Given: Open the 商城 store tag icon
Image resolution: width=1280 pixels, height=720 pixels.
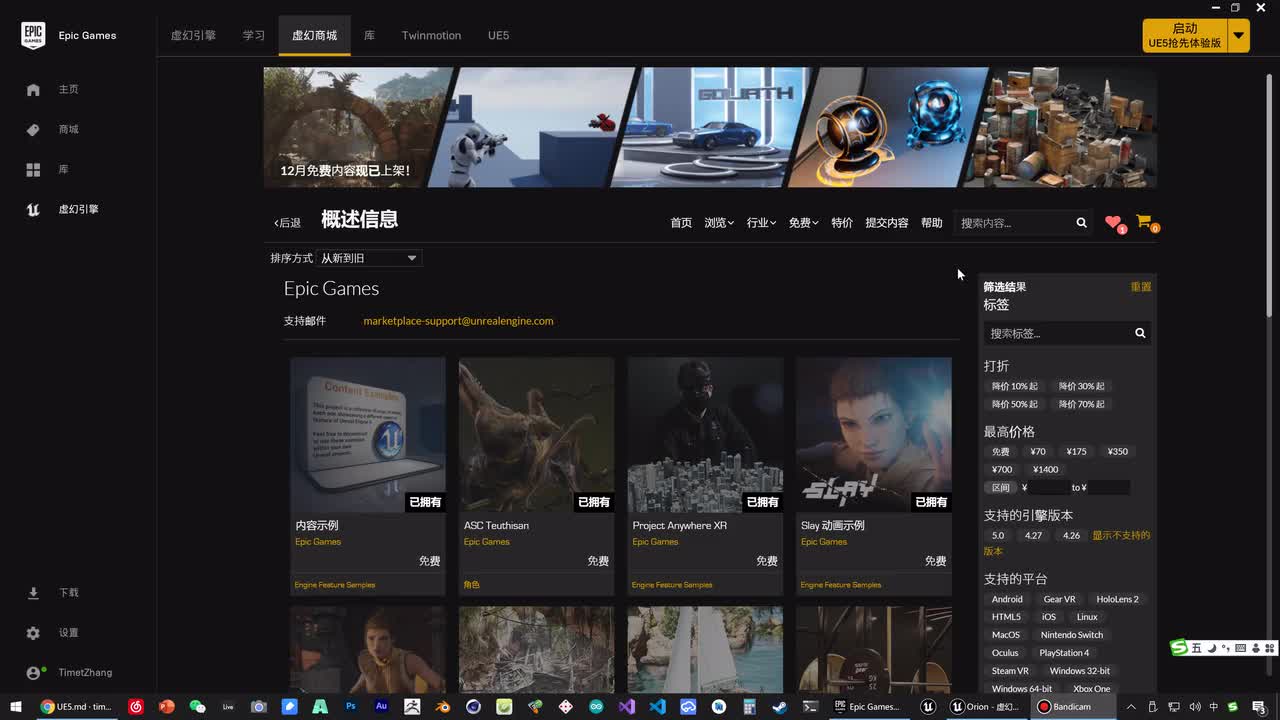Looking at the screenshot, I should [33, 130].
